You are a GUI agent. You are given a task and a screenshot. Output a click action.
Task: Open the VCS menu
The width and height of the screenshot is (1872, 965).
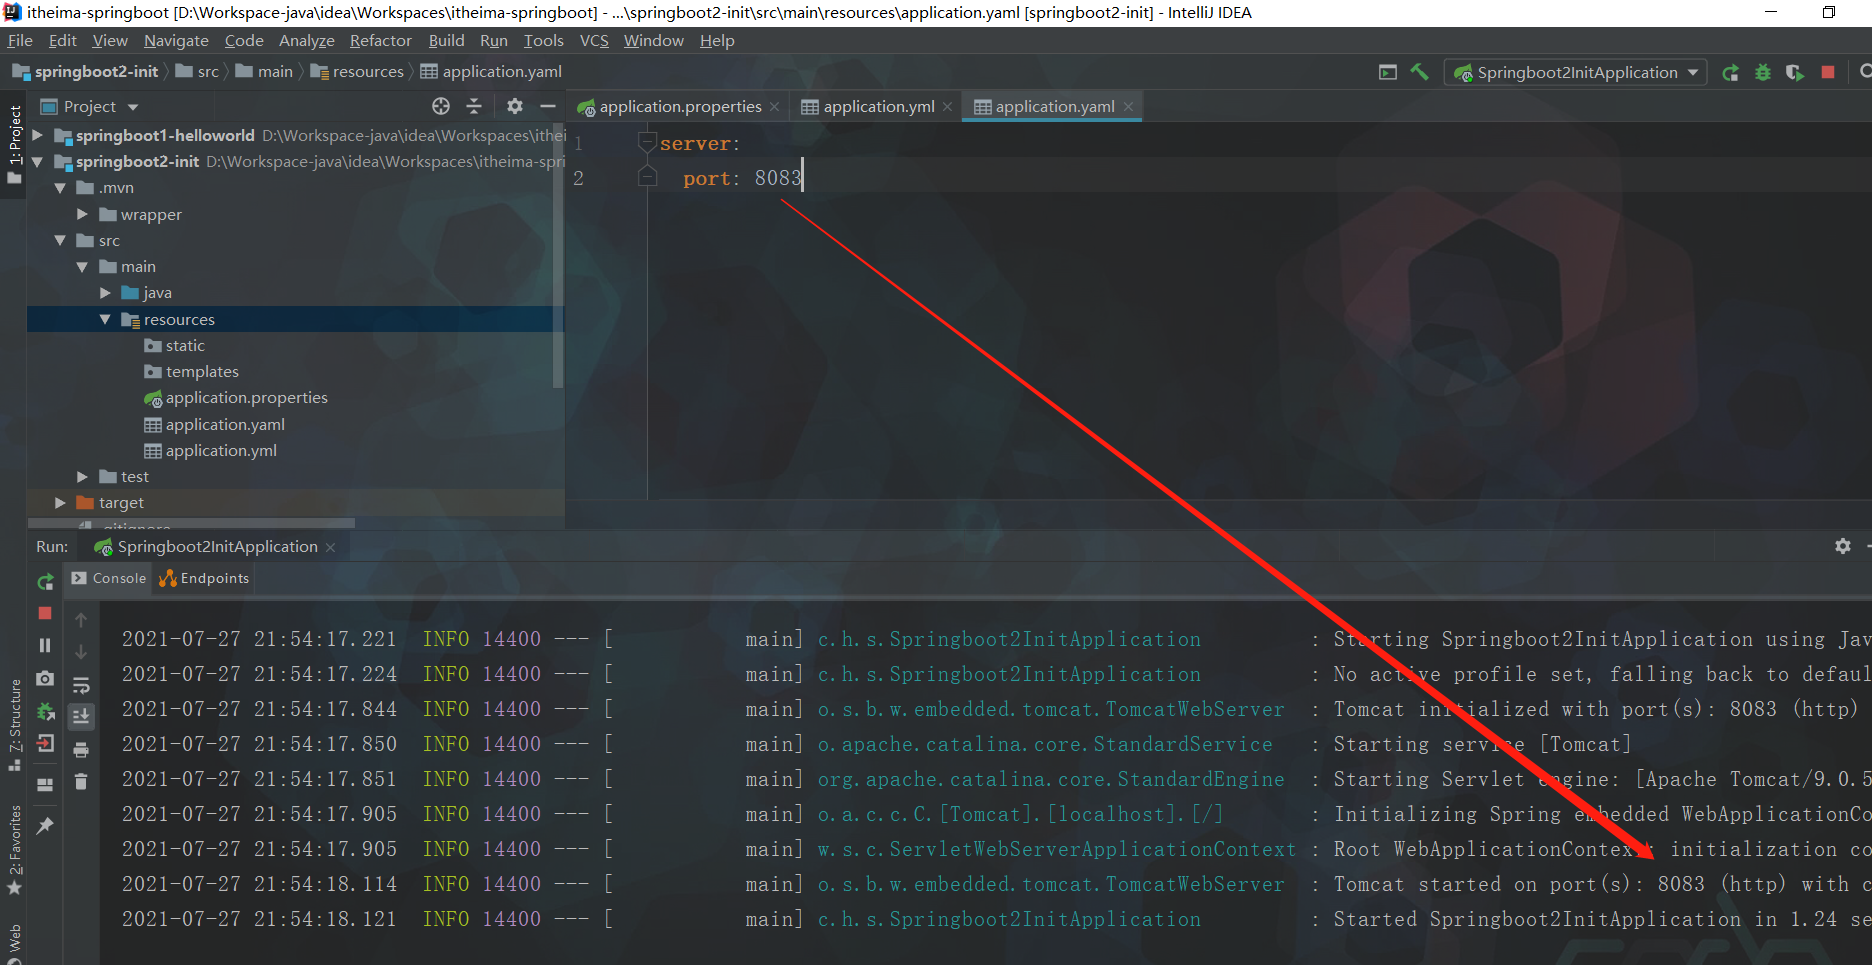coord(594,40)
